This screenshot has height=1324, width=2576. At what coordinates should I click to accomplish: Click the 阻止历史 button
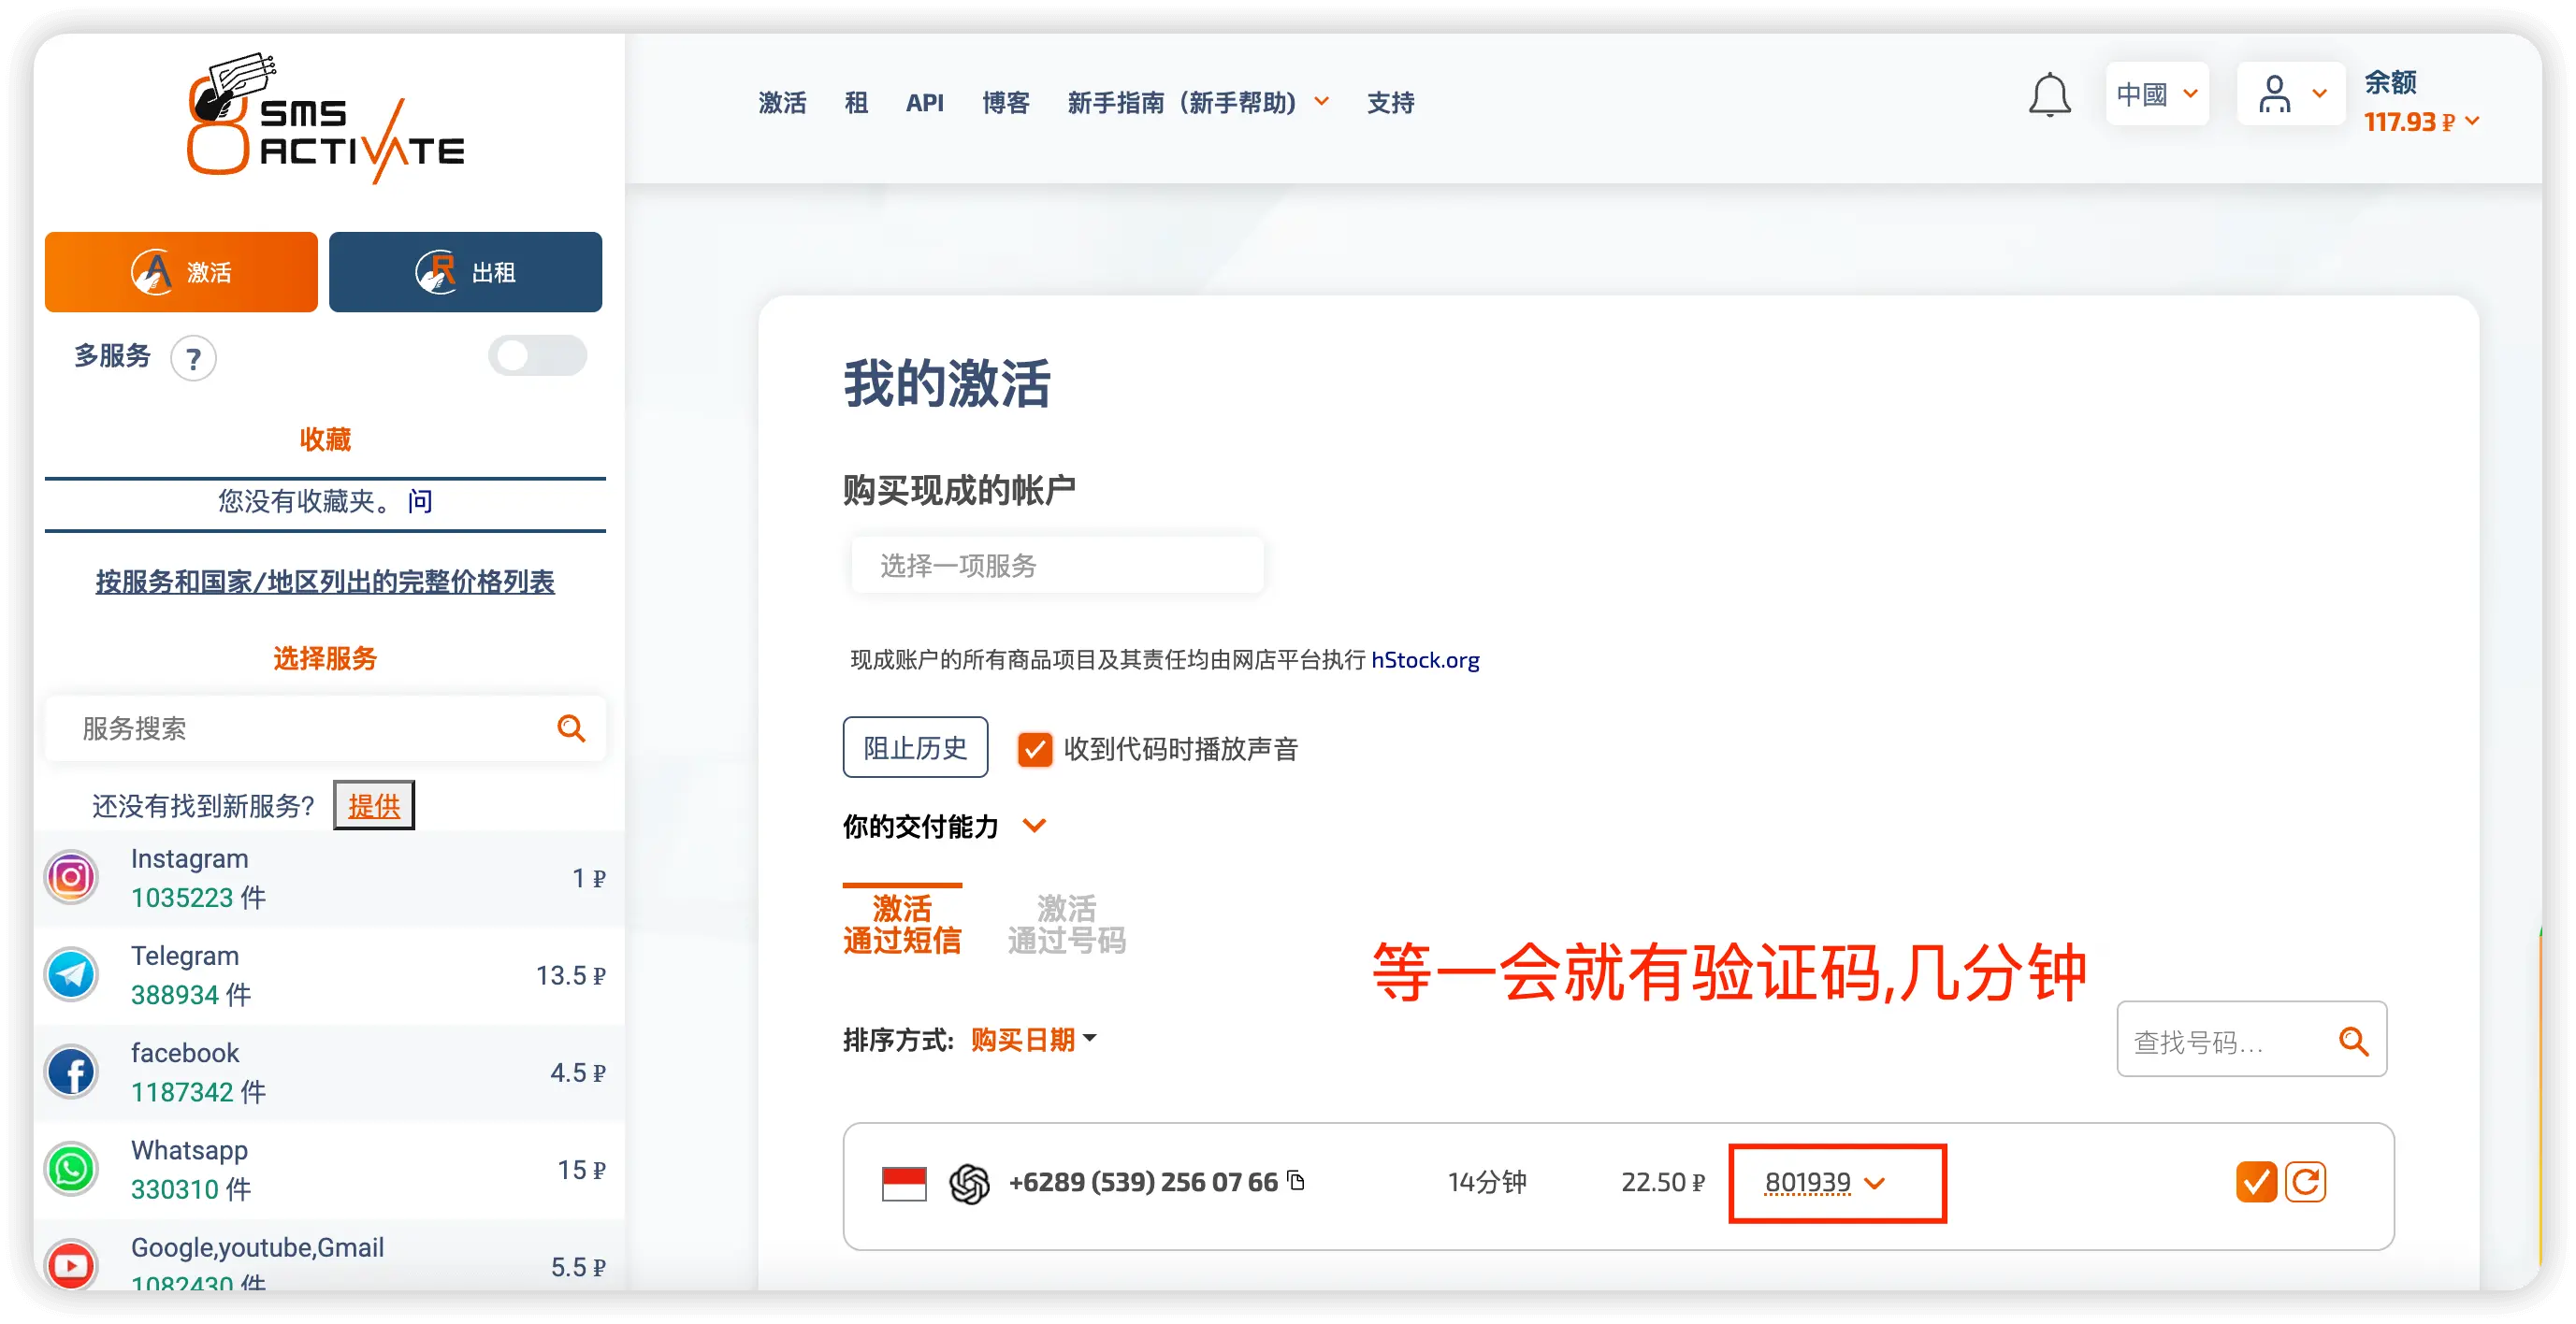[x=914, y=748]
